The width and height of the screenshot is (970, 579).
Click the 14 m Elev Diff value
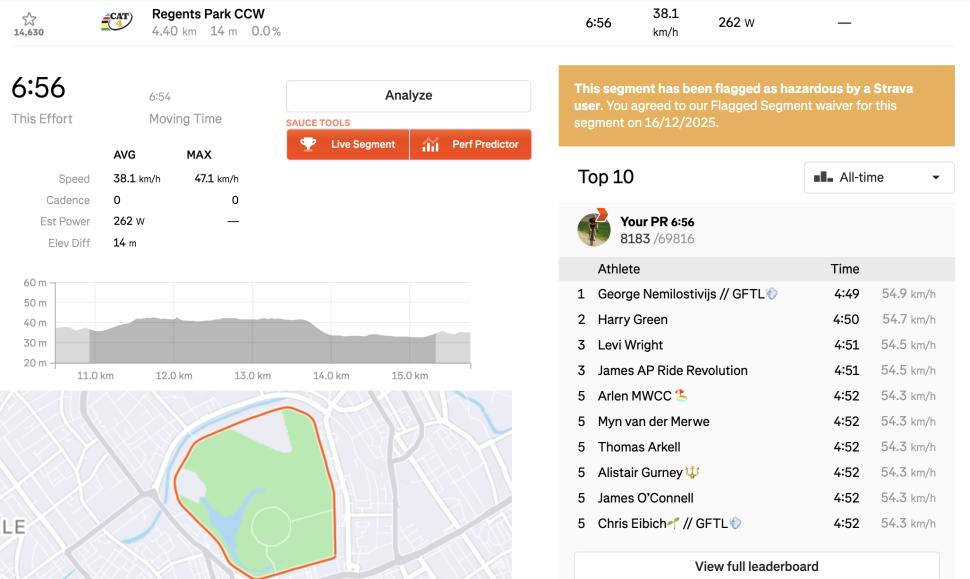[x=124, y=242]
